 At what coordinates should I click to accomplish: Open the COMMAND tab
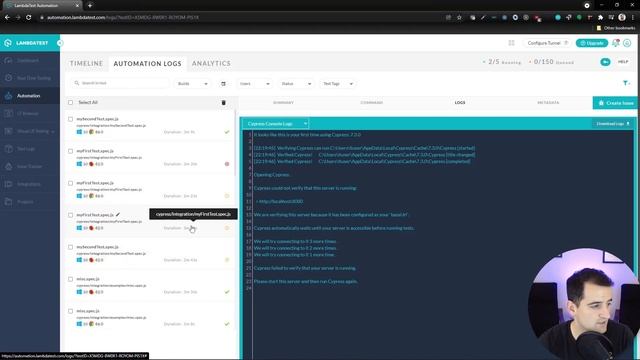point(371,102)
